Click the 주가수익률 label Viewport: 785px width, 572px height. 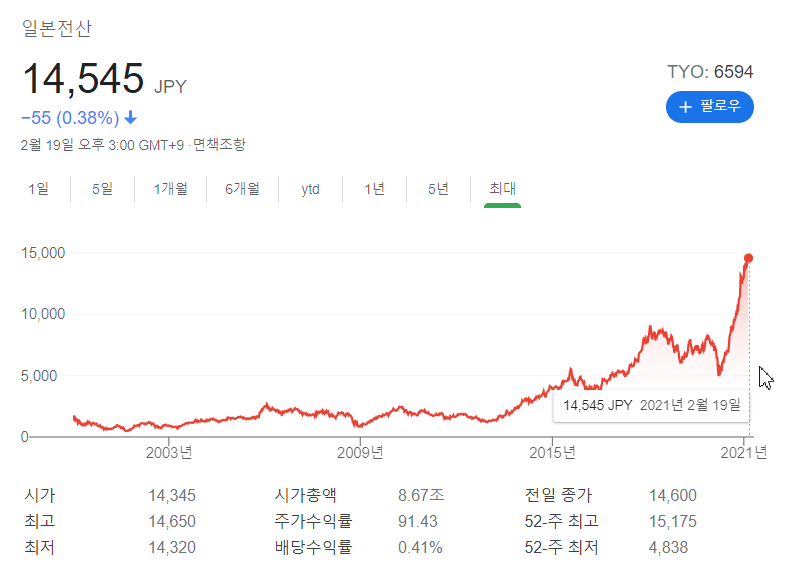[x=313, y=521]
